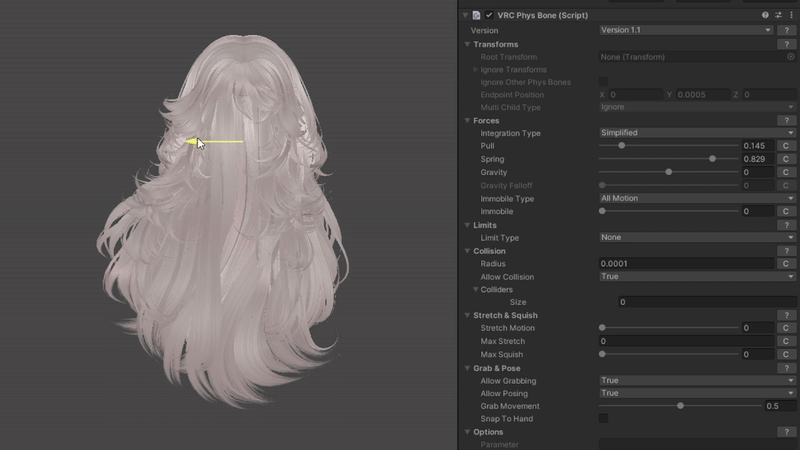Click the Collision section help button
800x450 pixels.
coord(787,251)
